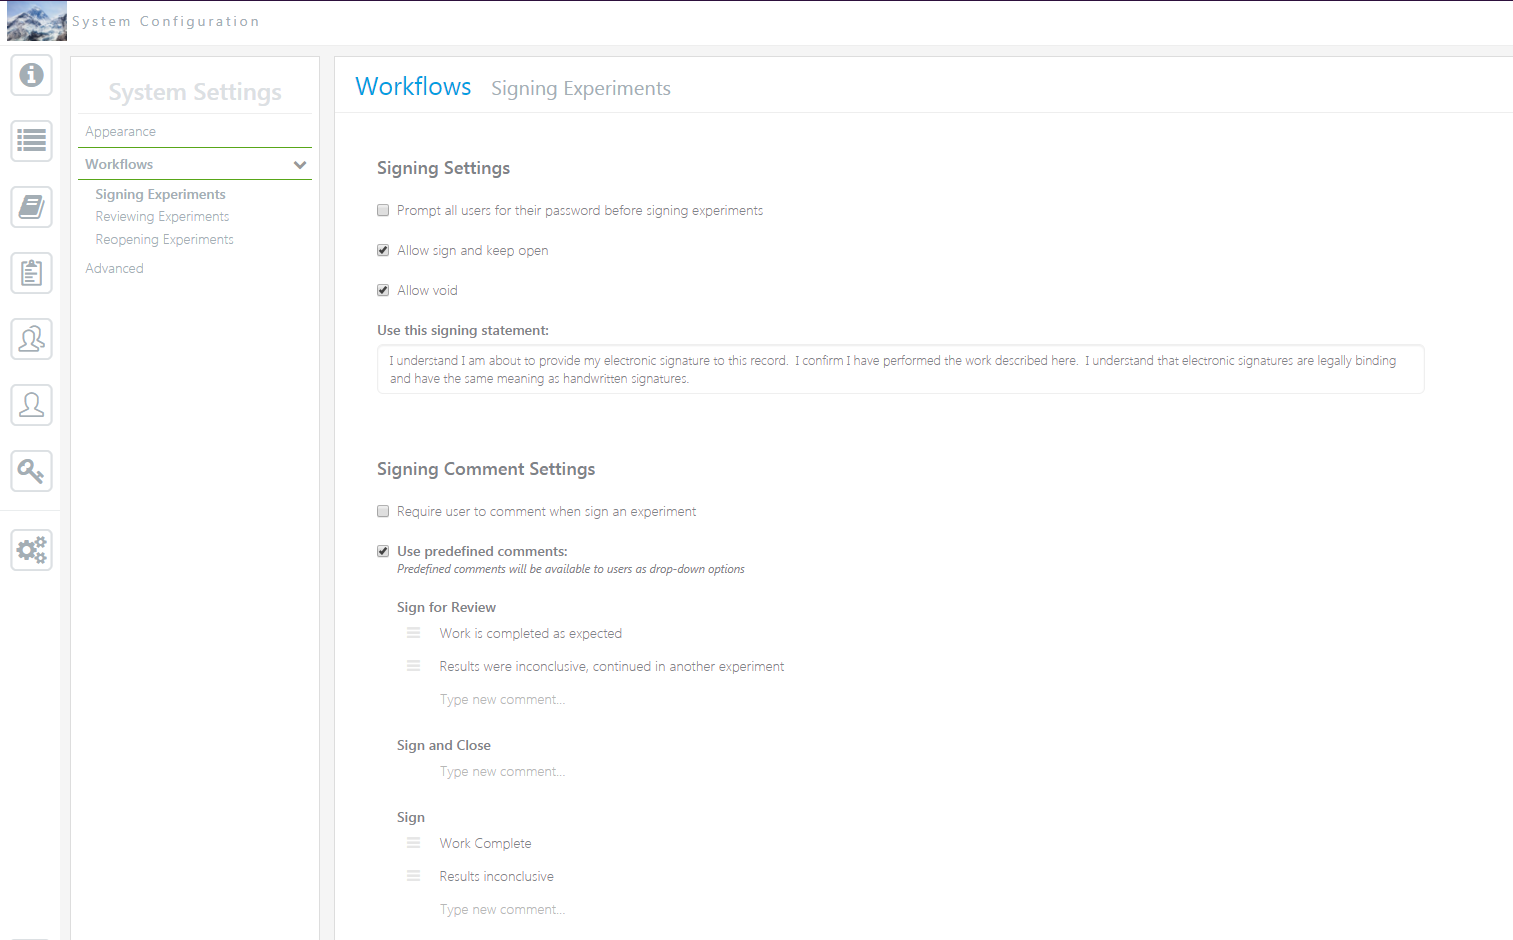Click the user groups icon
Screen dimensions: 1513x940
coord(32,339)
